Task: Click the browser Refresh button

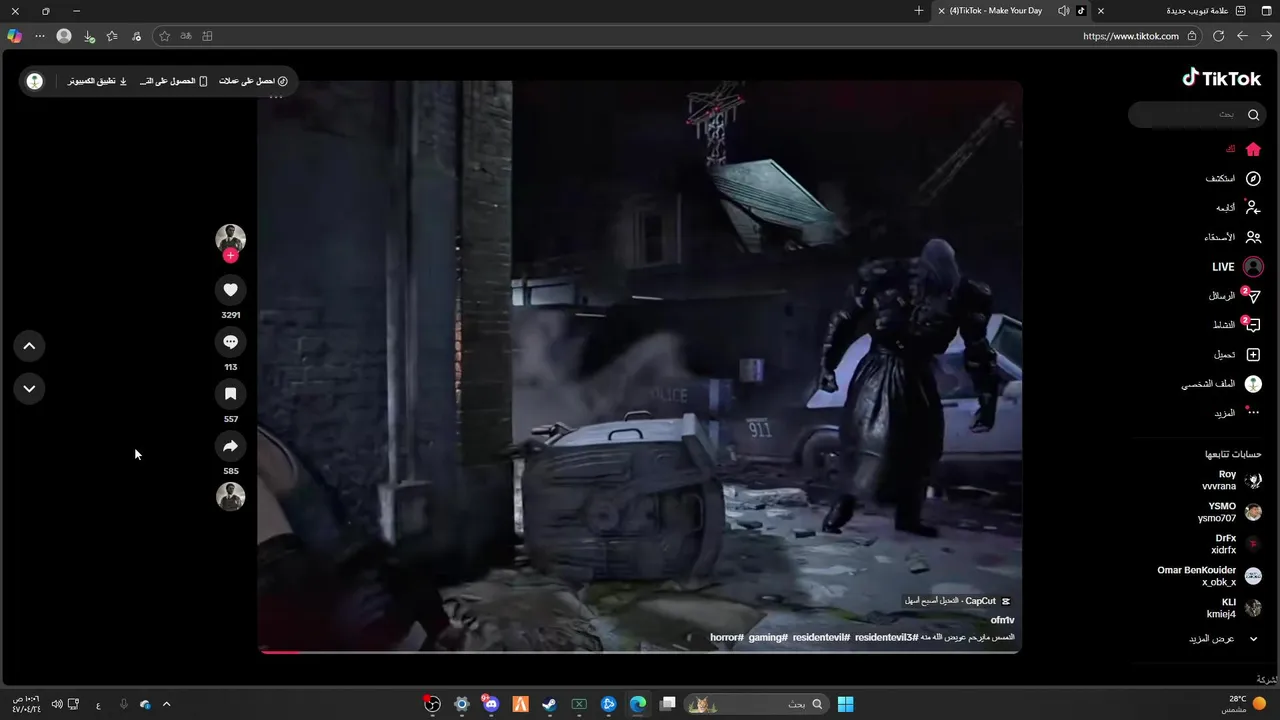Action: pos(1218,36)
